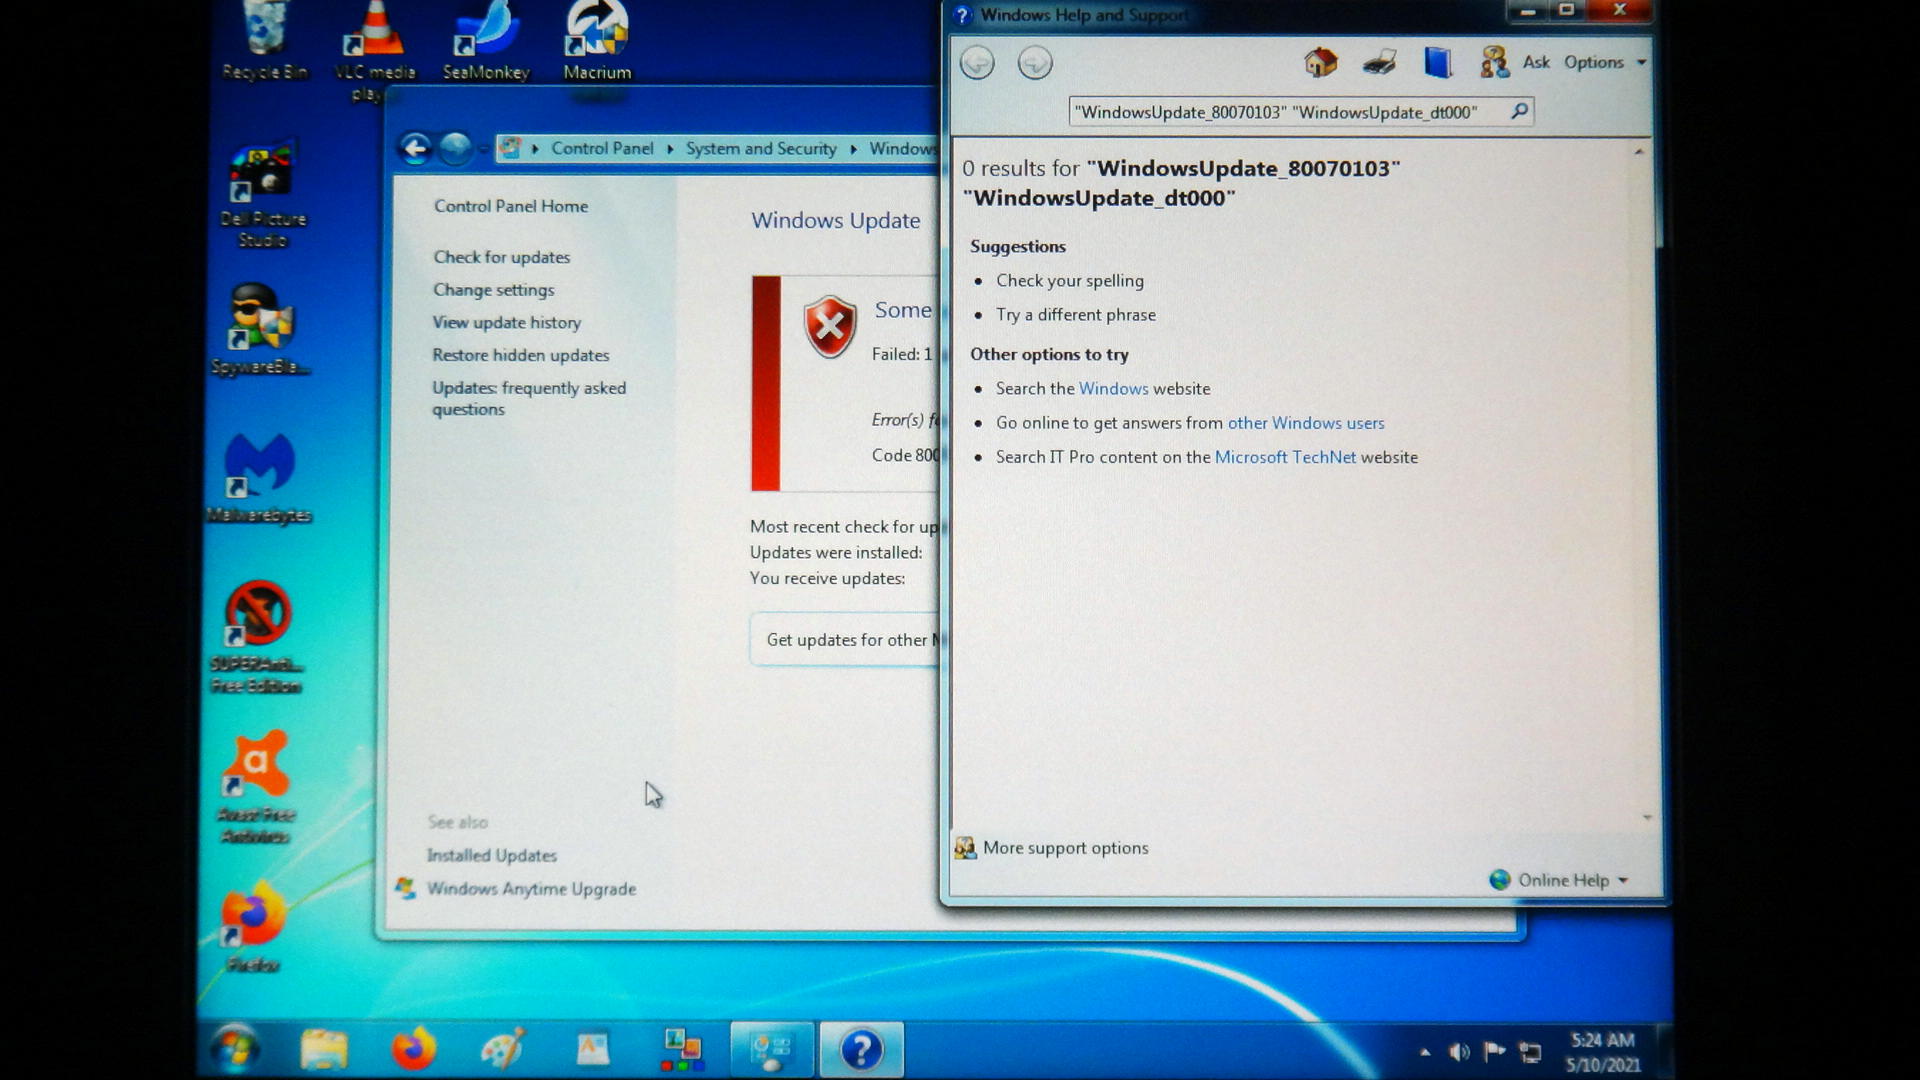
Task: Open Recycle Bin desktop icon
Action: click(265, 42)
